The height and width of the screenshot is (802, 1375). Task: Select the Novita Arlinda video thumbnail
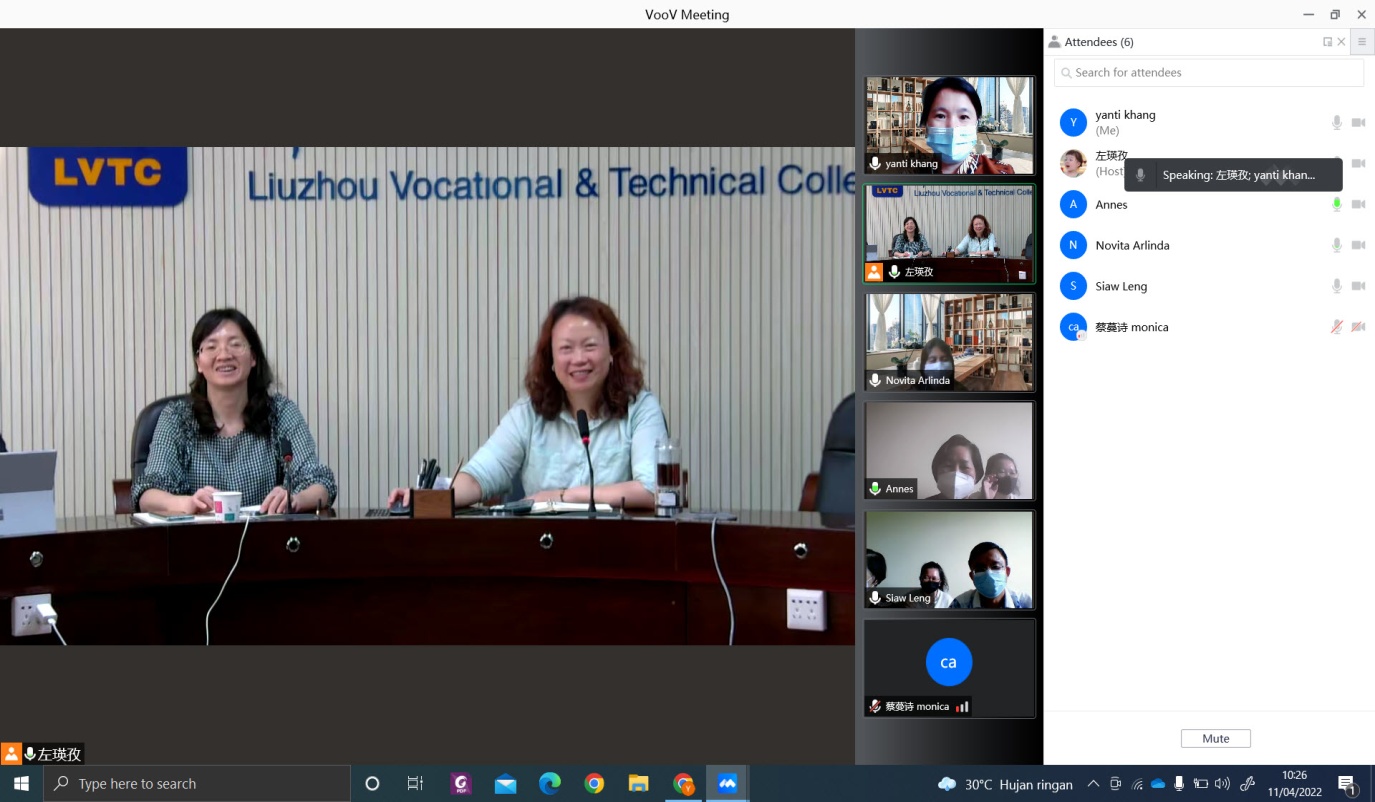tap(949, 342)
